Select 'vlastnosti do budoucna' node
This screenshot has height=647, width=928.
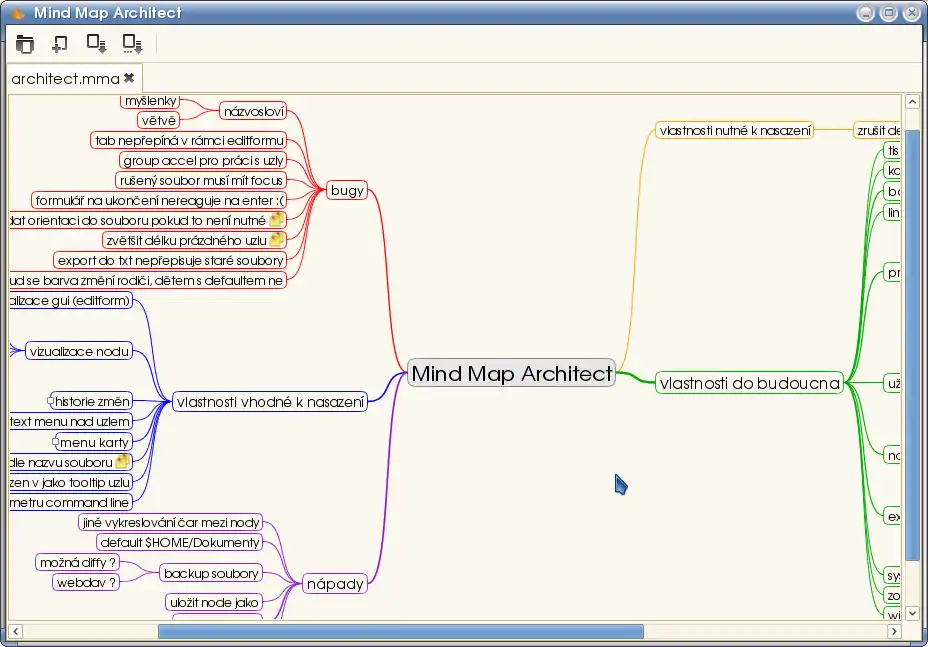click(749, 383)
